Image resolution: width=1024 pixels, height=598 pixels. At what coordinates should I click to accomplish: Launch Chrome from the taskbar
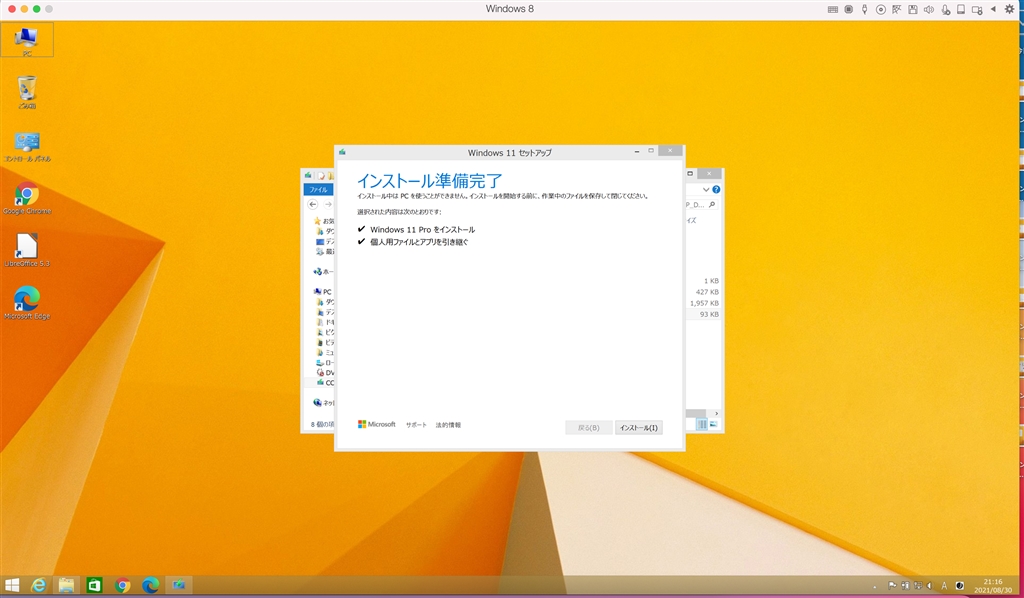point(123,586)
